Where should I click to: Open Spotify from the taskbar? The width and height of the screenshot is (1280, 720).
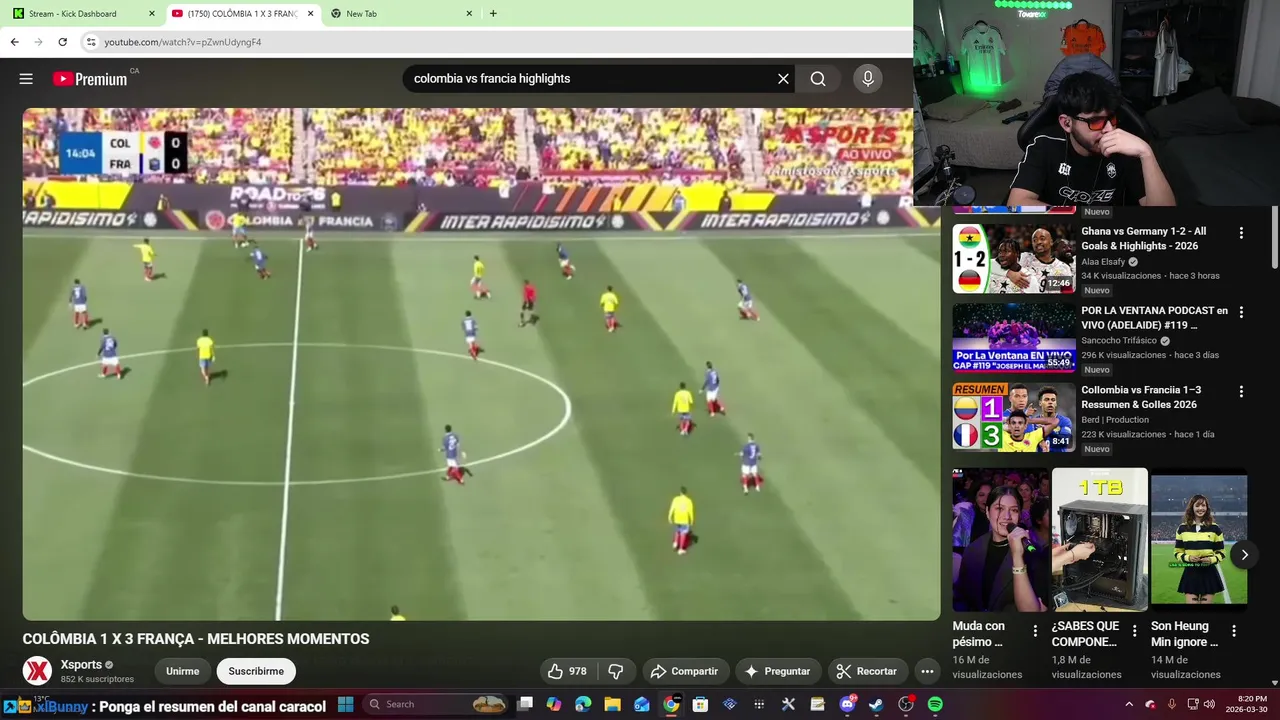[x=935, y=704]
